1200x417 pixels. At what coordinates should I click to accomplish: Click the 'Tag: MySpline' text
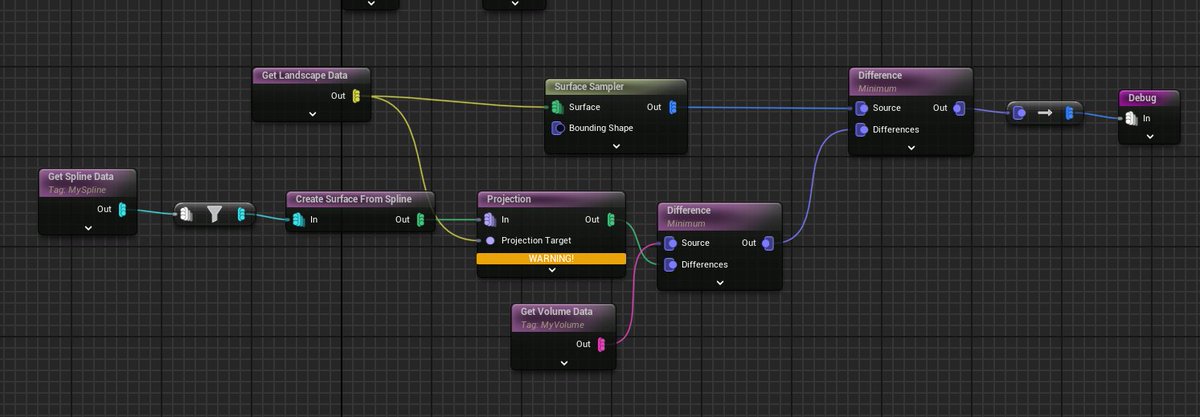click(77, 189)
